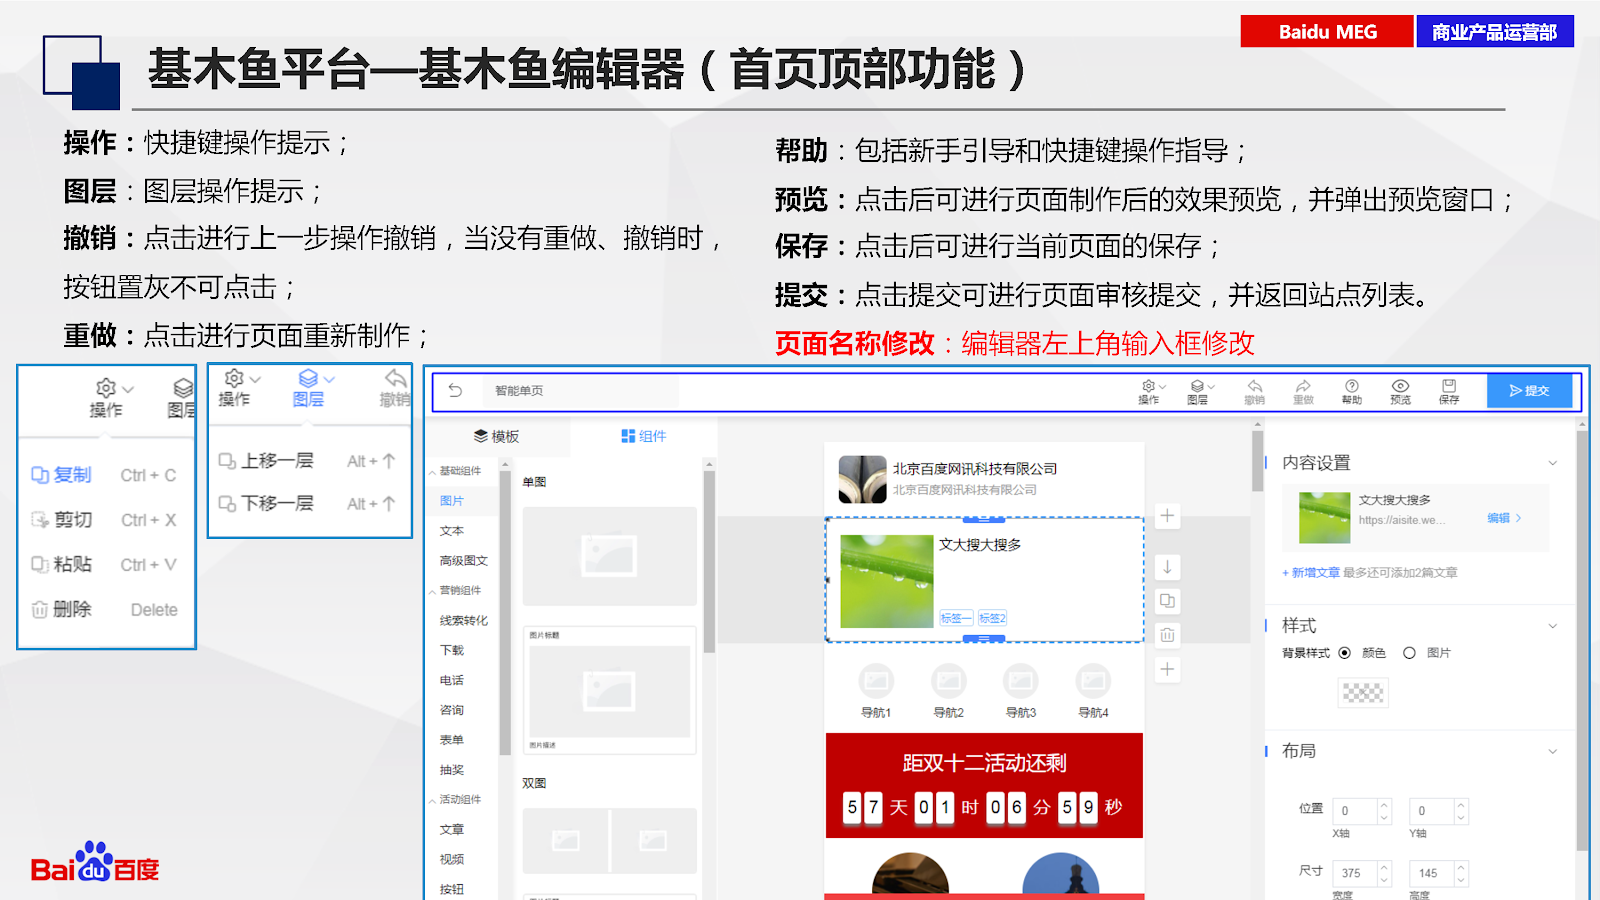Click the 下移一层 menu item
The image size is (1600, 900).
tap(308, 504)
